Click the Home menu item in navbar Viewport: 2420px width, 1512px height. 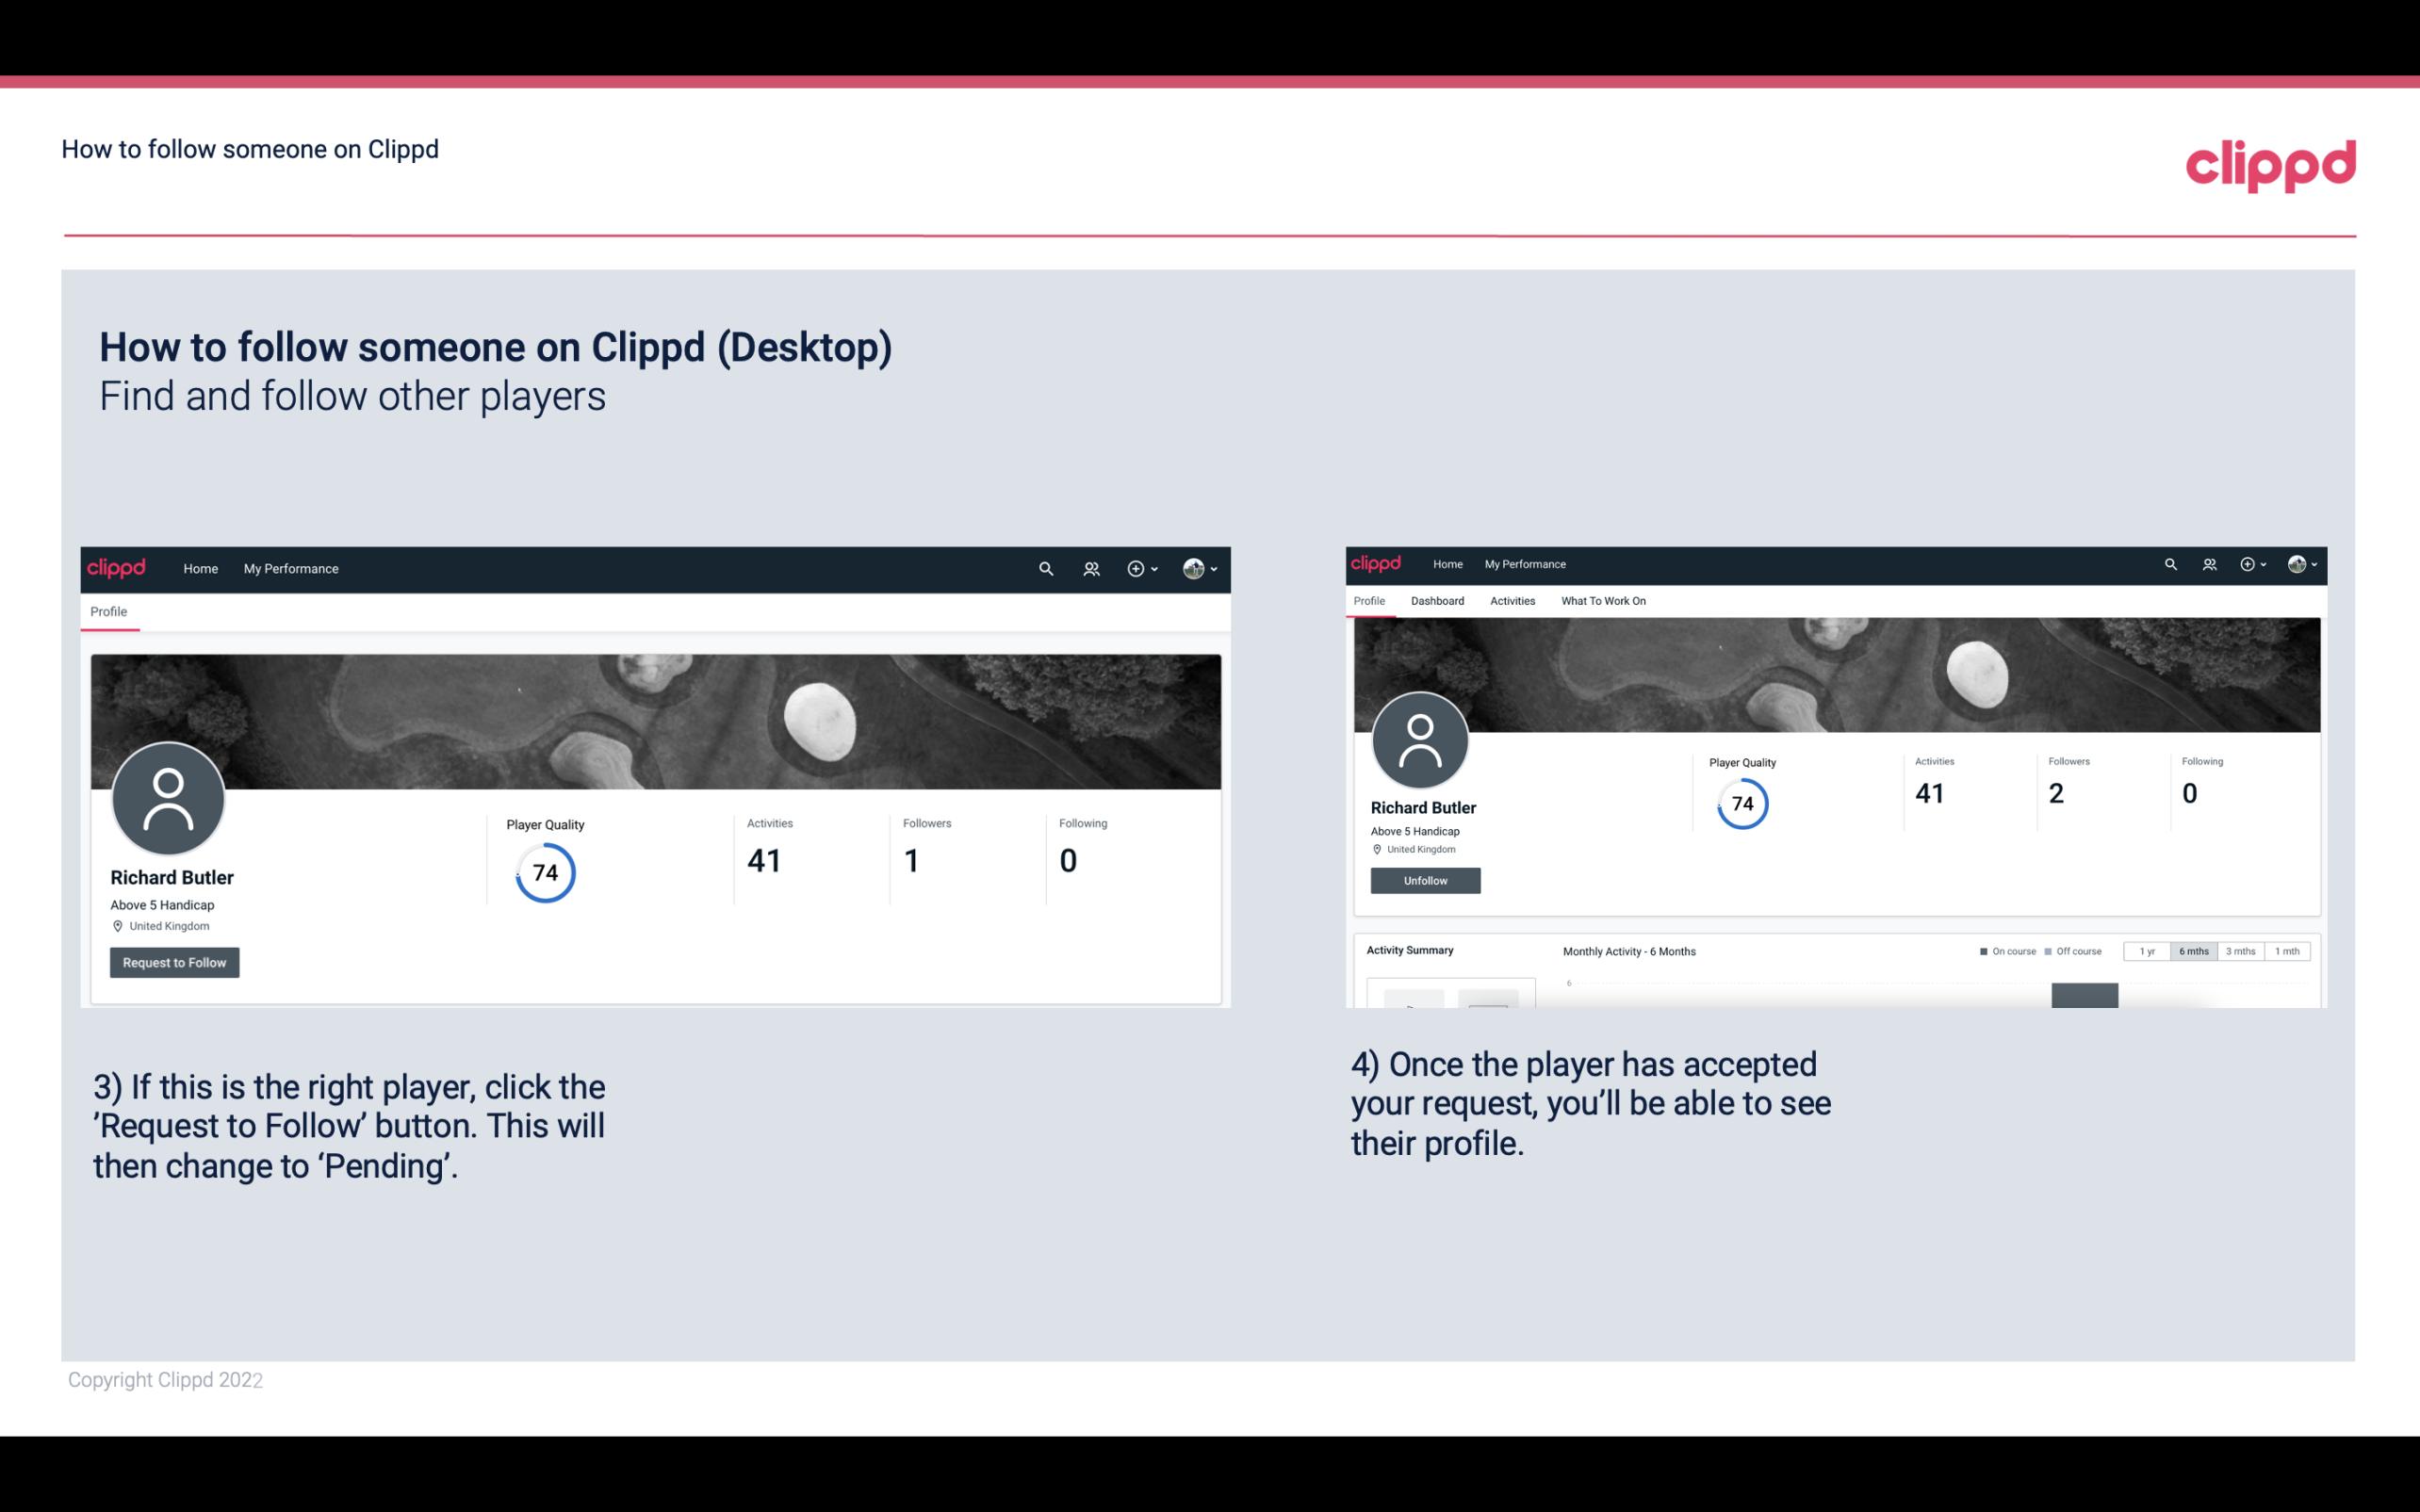click(x=201, y=568)
